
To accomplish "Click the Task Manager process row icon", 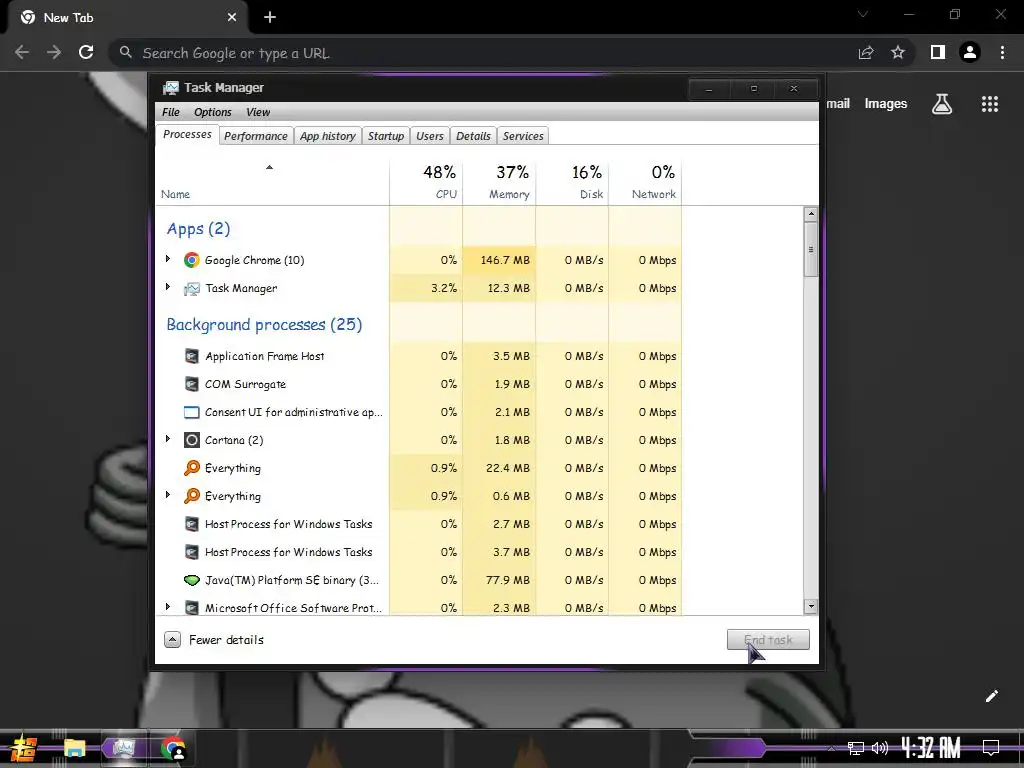I will [191, 288].
